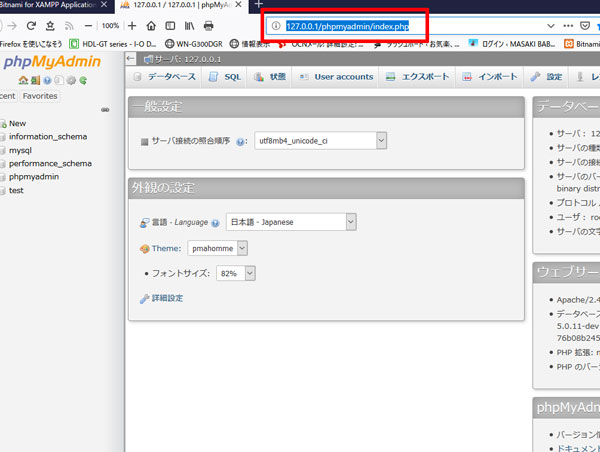Click Language help question icon

point(215,223)
